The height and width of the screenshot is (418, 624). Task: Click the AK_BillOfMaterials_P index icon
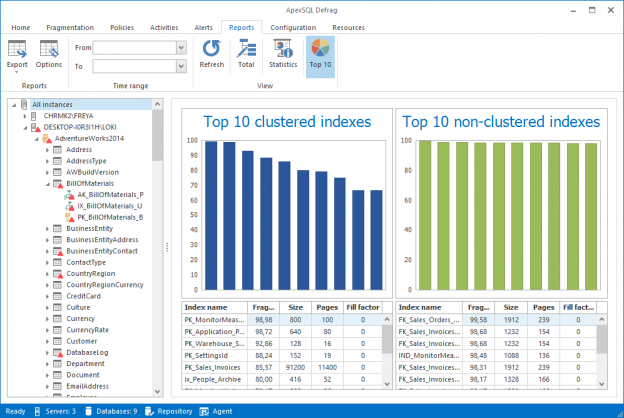[x=69, y=195]
